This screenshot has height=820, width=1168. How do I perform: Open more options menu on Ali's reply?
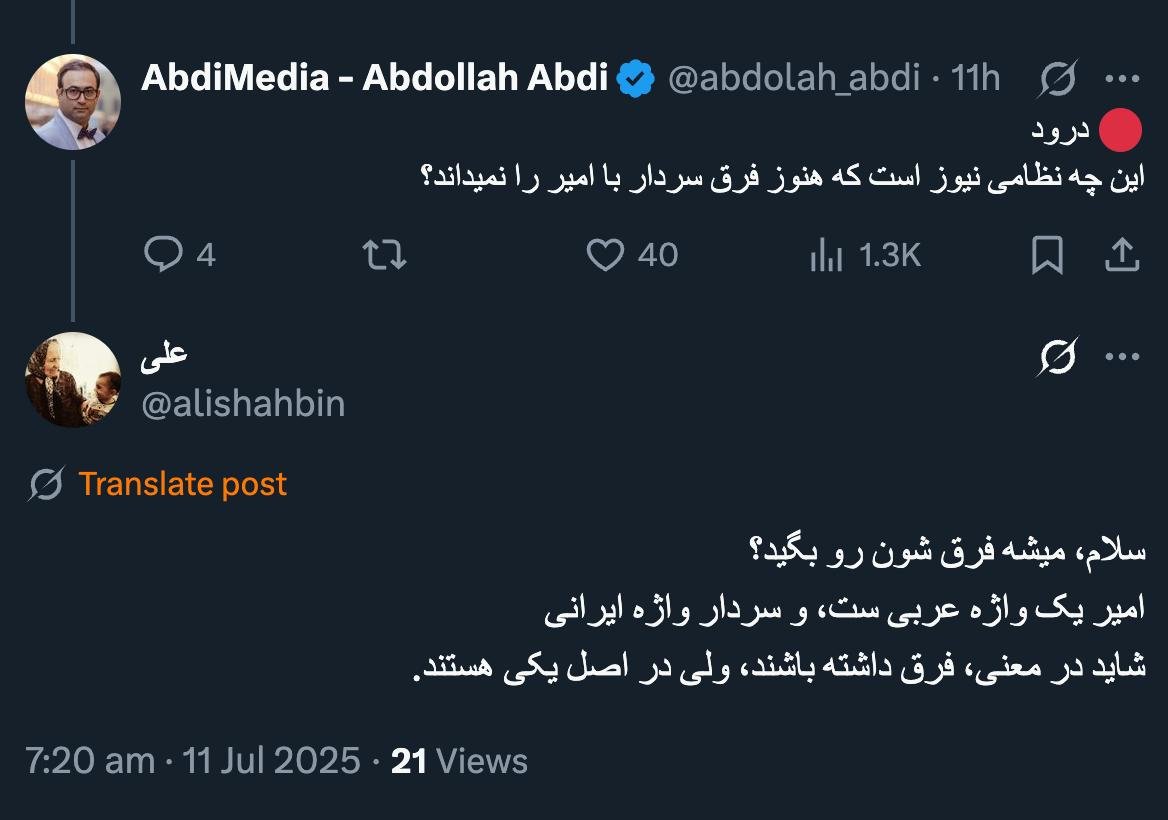(1122, 356)
